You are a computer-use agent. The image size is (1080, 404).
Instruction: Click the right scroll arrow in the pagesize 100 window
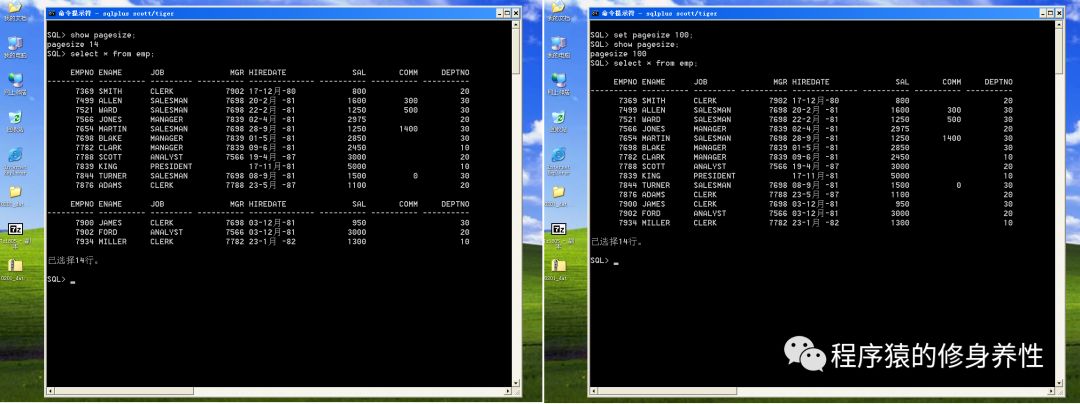click(1050, 392)
